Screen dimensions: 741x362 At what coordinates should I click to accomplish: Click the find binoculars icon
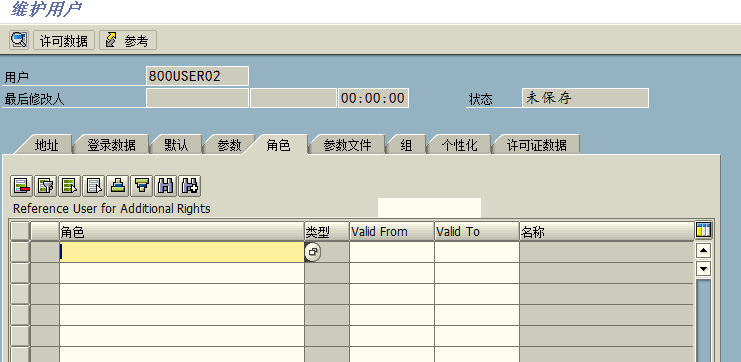click(166, 186)
